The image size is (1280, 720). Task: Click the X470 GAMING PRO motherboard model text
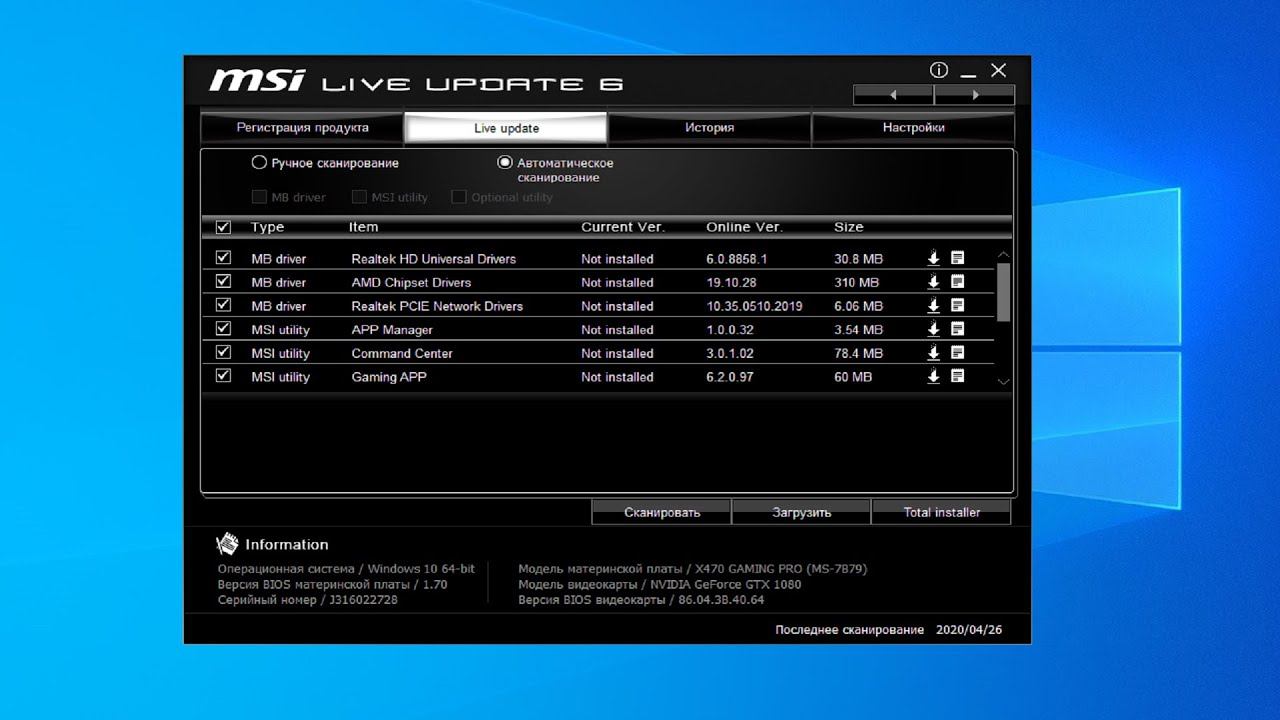click(780, 569)
